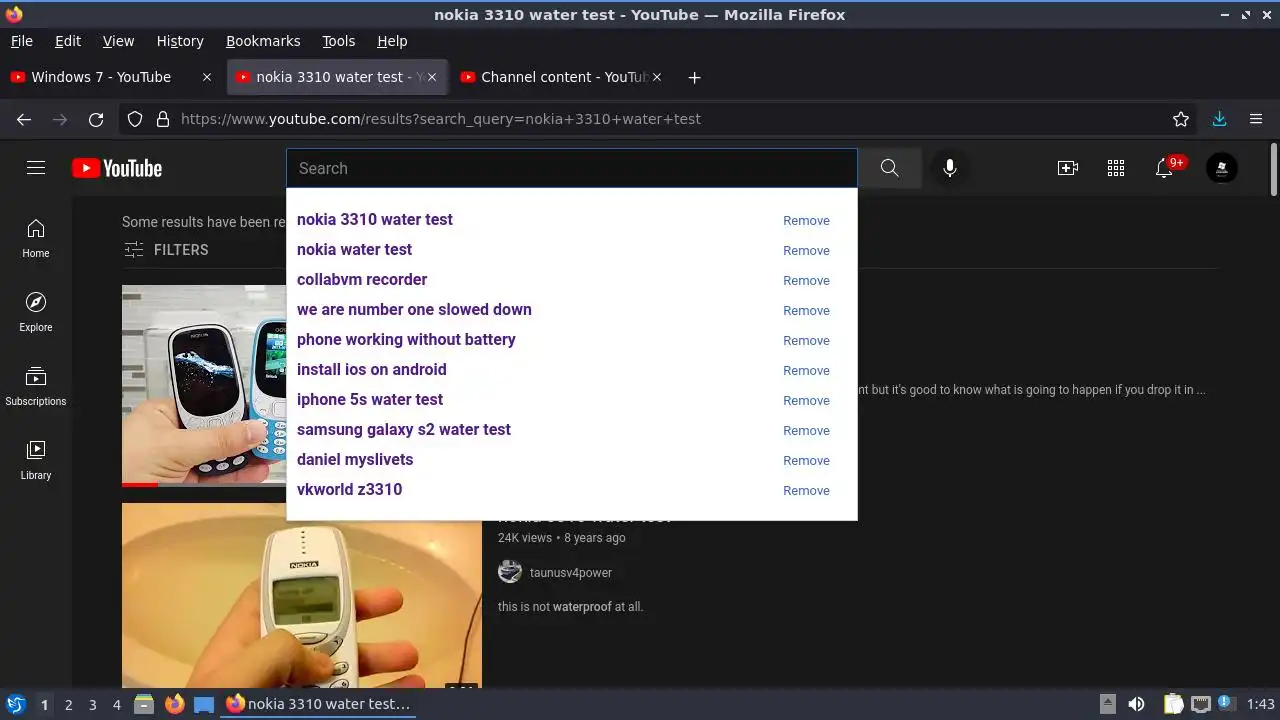
Task: Select suggestion 'samsung galaxy s2 water test'
Action: coord(404,429)
